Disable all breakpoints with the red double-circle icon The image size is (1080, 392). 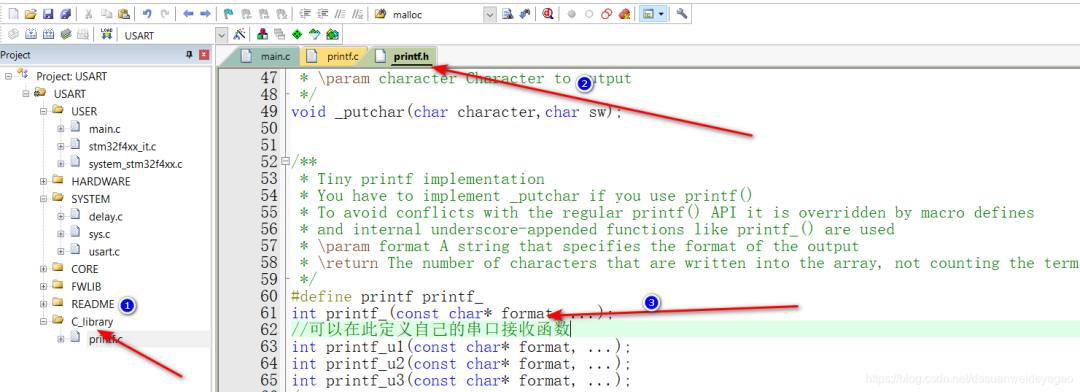click(x=606, y=14)
